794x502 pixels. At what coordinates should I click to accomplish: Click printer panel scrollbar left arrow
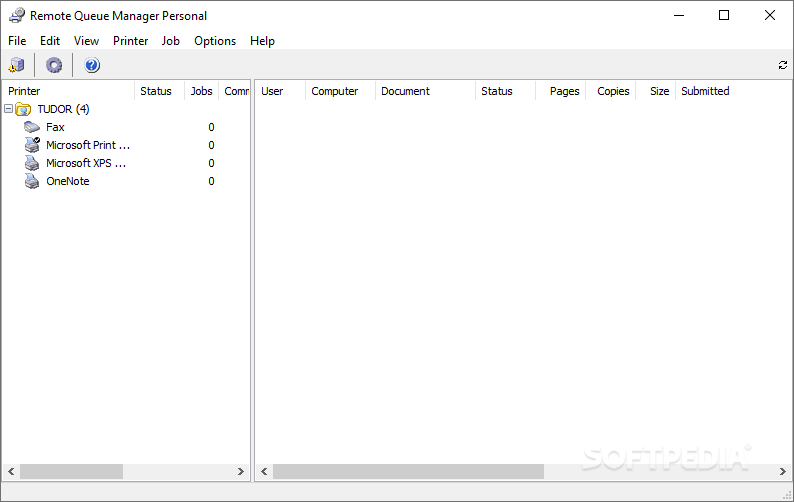point(11,472)
